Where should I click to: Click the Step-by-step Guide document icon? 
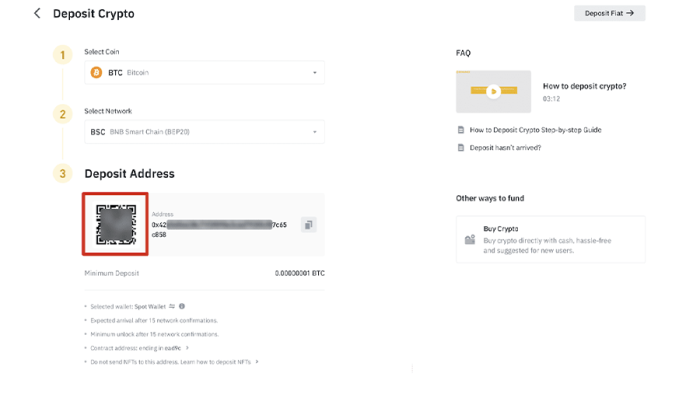(x=461, y=130)
